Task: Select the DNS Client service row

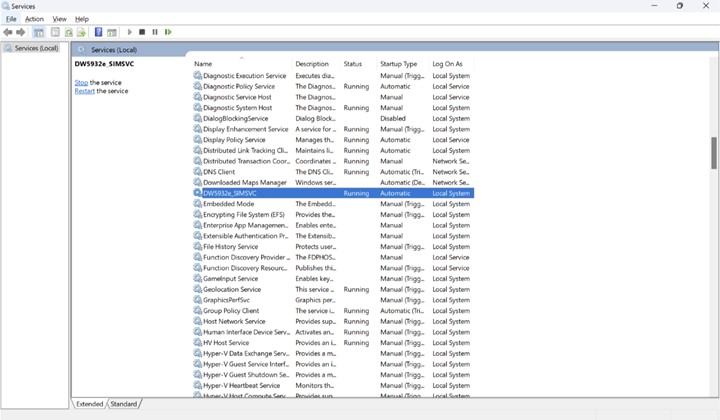Action: coord(219,172)
